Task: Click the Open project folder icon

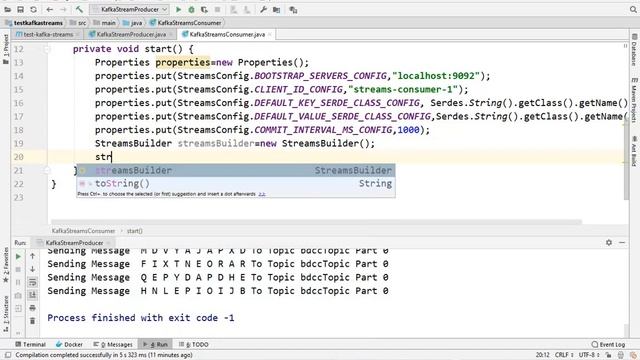Action: pos(8,9)
